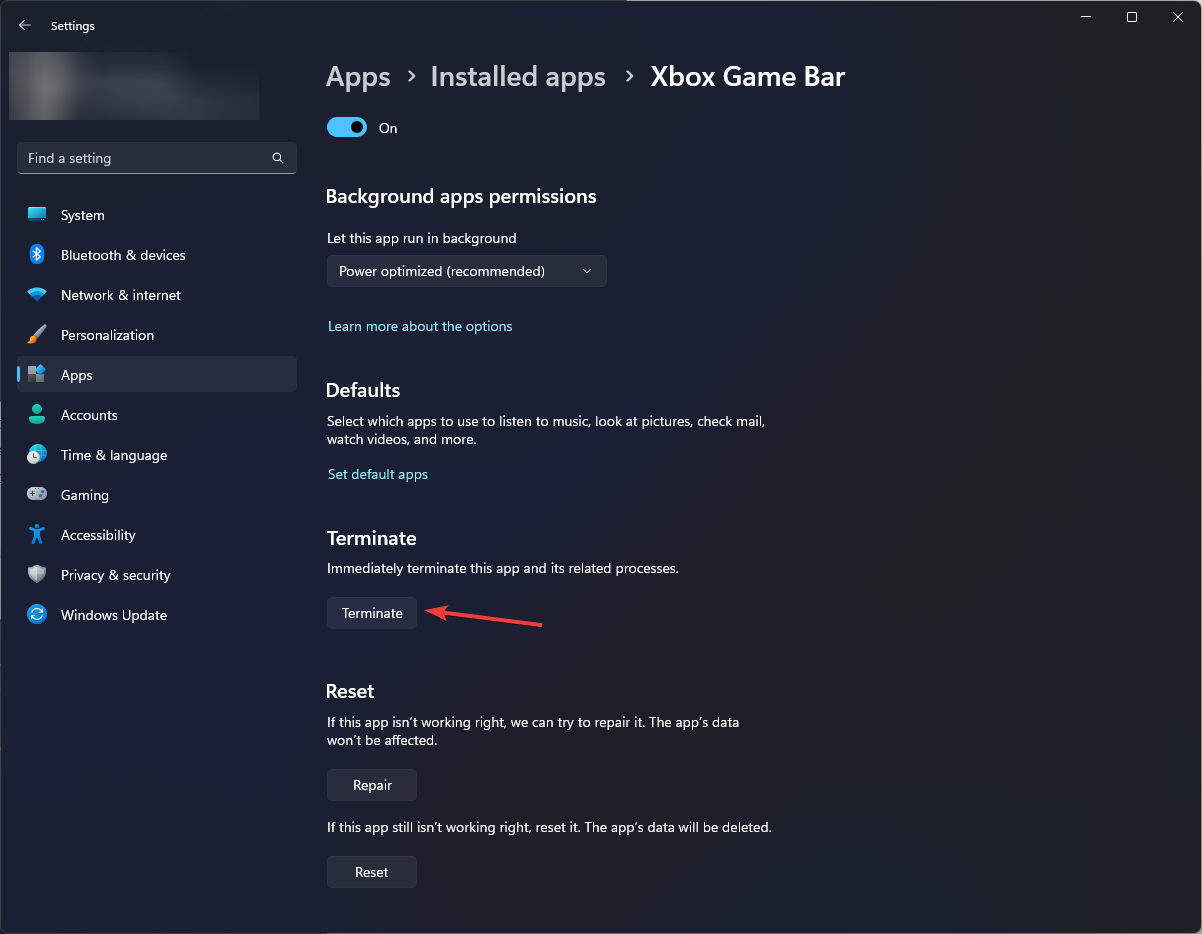Screen dimensions: 1202x934
Task: Open Learn more about the options link
Action: click(420, 326)
